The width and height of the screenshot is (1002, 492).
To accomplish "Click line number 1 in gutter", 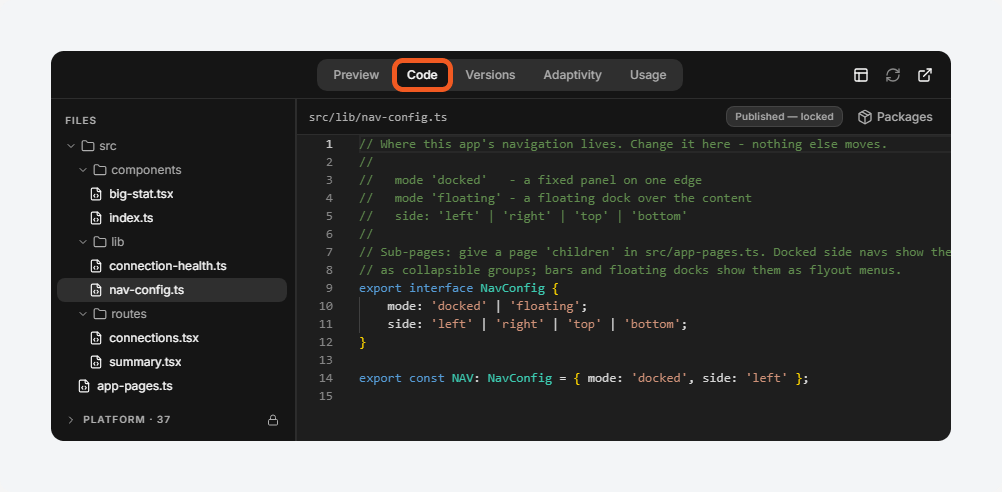I will pyautogui.click(x=329, y=144).
